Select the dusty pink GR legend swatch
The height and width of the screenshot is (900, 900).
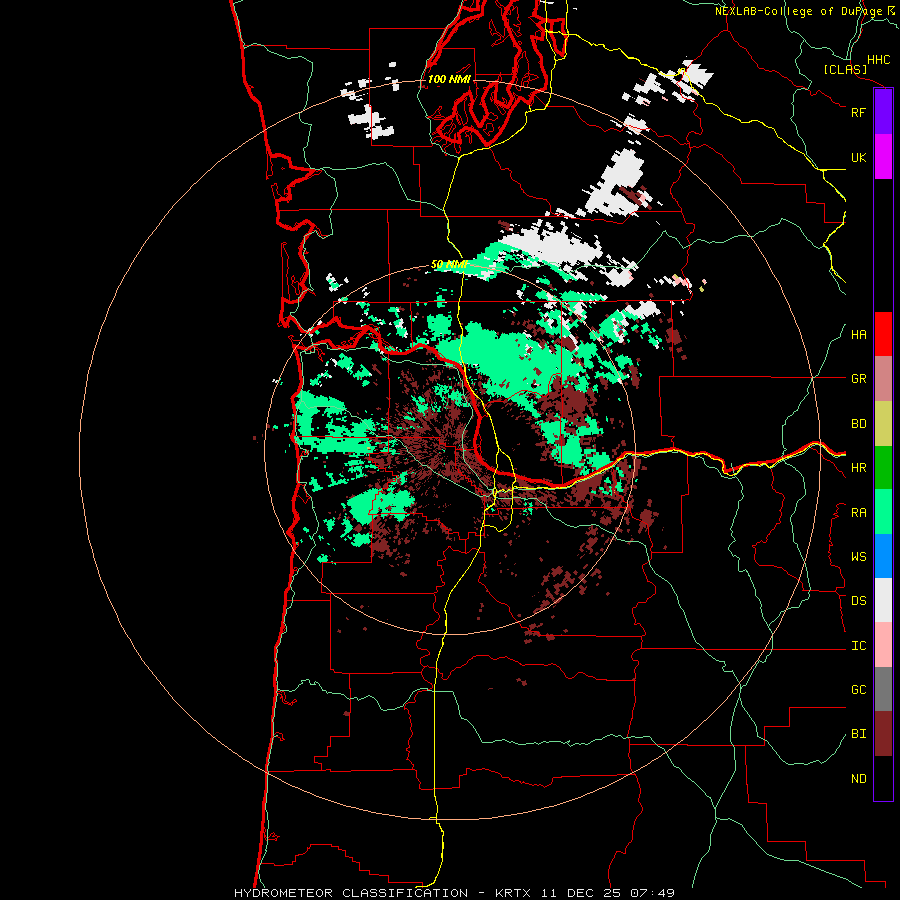pos(883,378)
